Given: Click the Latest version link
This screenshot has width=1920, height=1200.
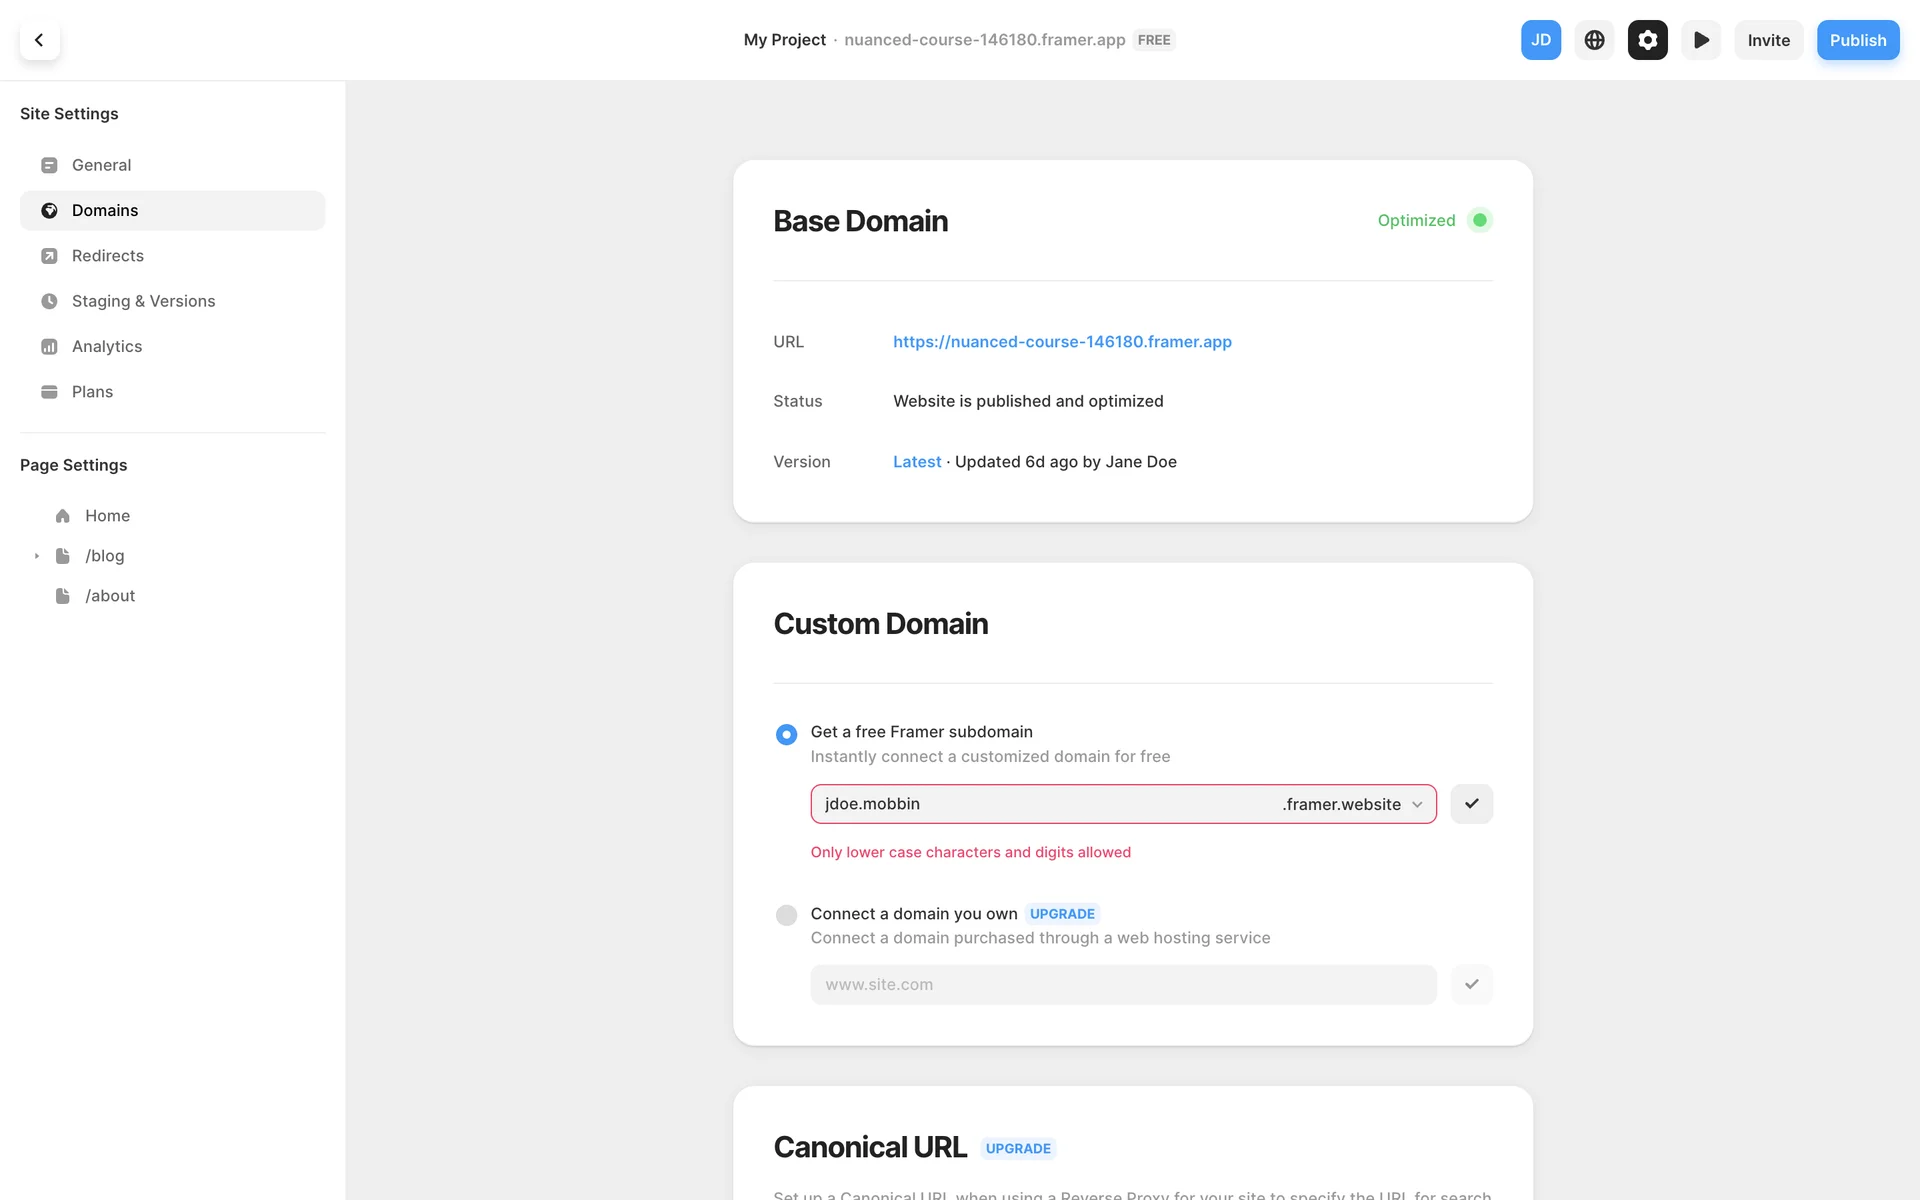Looking at the screenshot, I should [916, 462].
